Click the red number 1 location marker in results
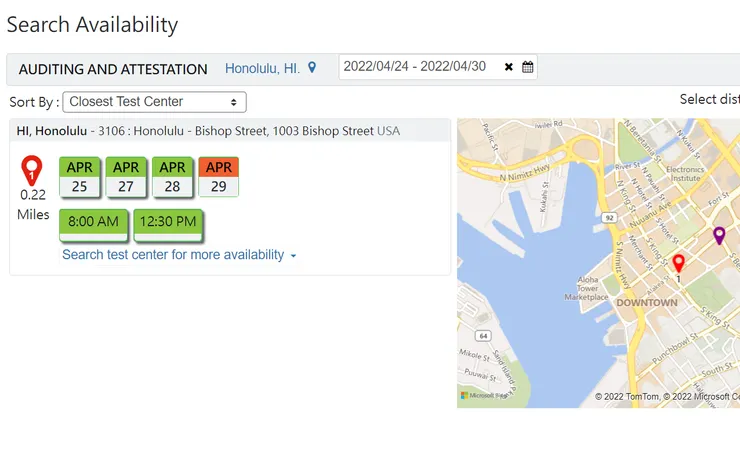This screenshot has width=740, height=468. pos(32,169)
